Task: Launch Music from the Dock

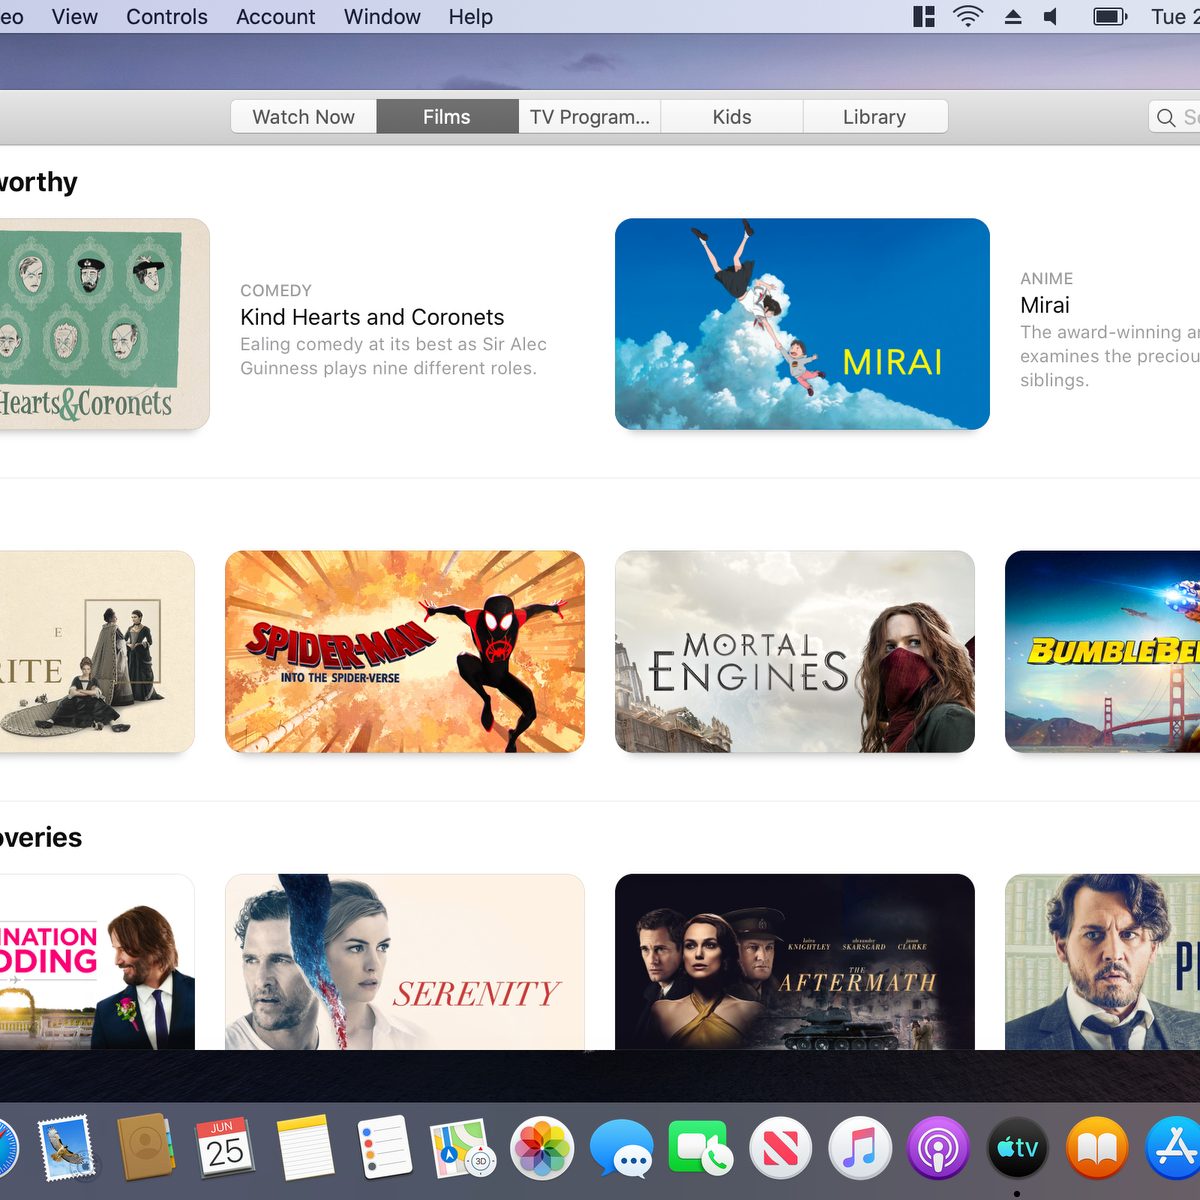Action: (x=859, y=1149)
